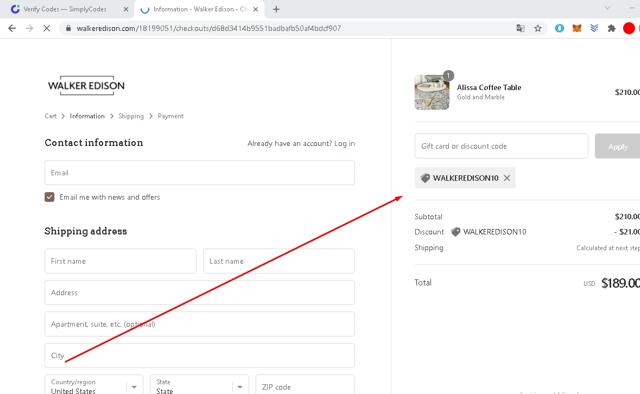Click the Alissa Coffee Table thumbnail
Image resolution: width=640 pixels, height=394 pixels.
tap(432, 92)
